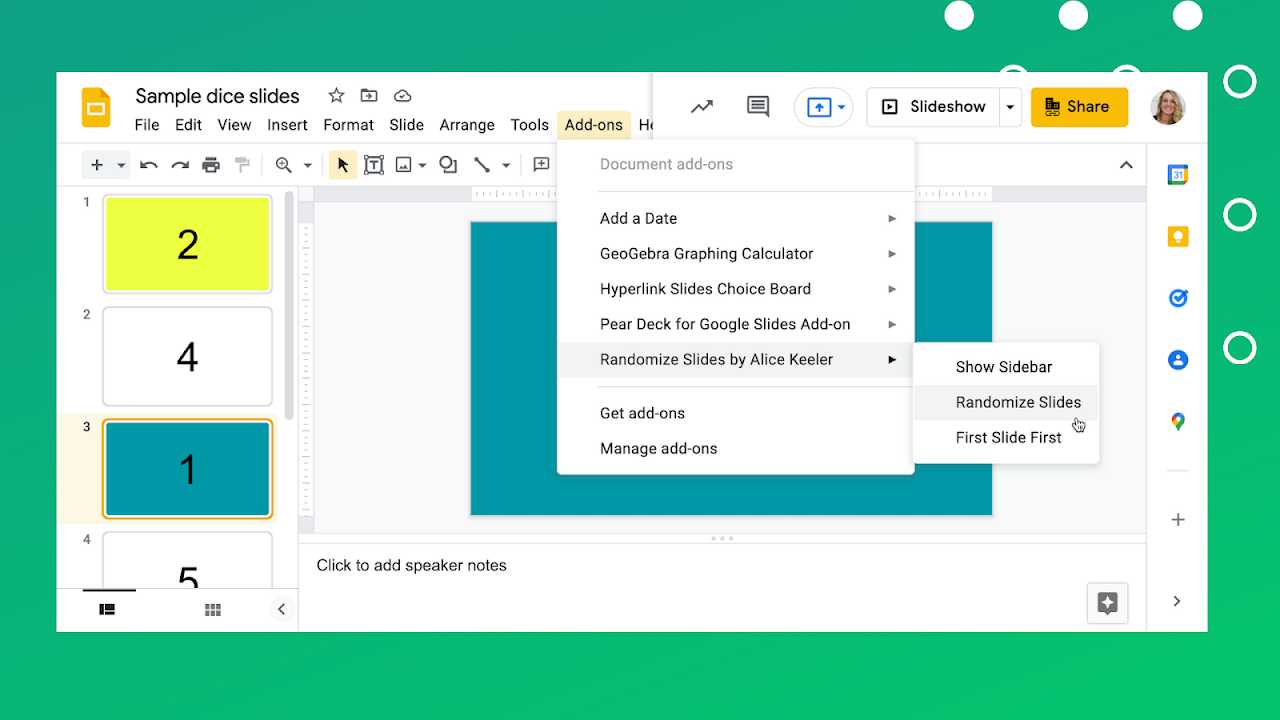
Task: Click the Explore button
Action: 1107,603
